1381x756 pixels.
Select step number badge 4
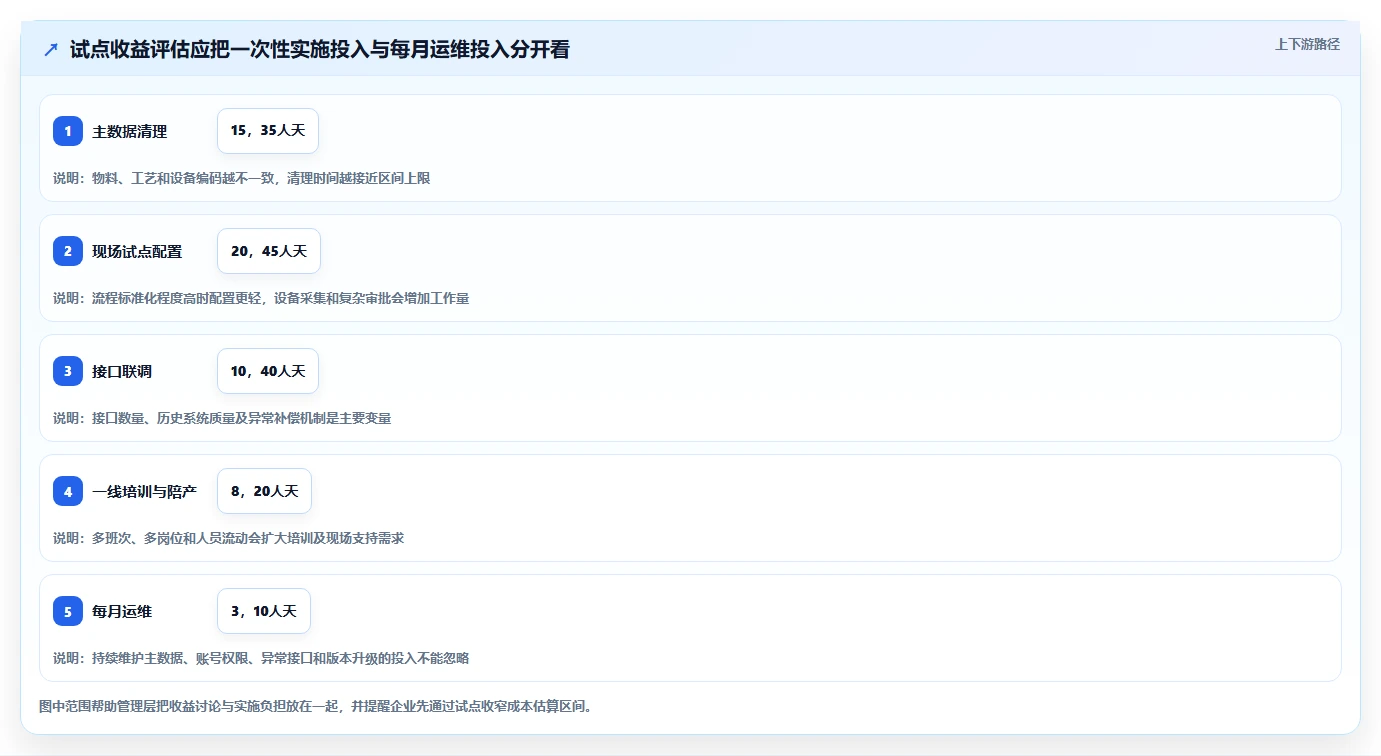pos(68,491)
